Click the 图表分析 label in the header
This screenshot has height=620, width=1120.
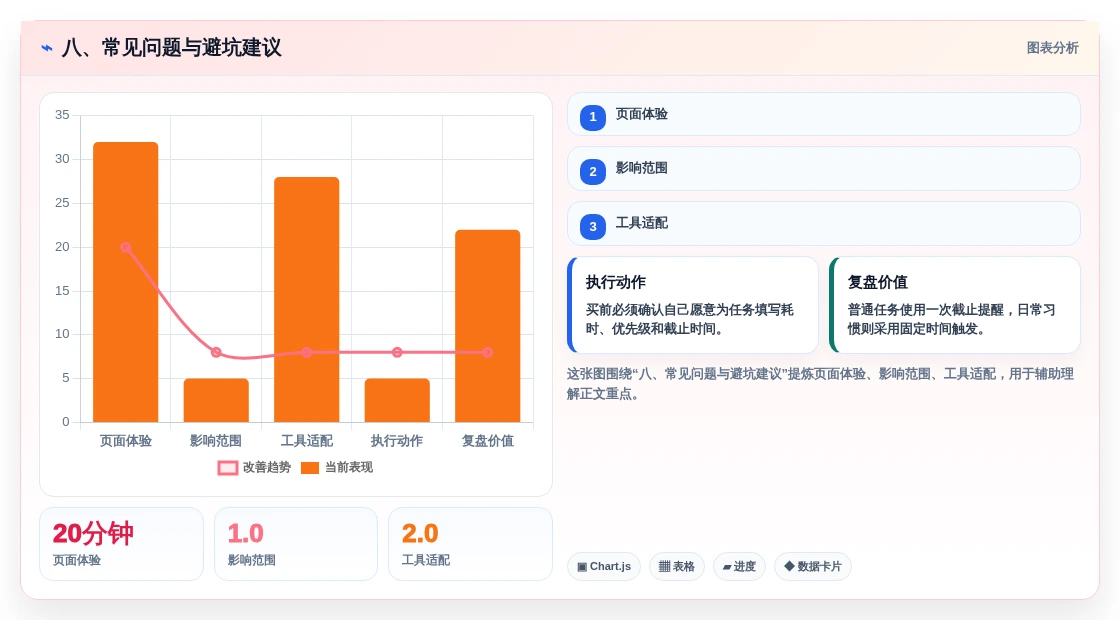click(1052, 48)
